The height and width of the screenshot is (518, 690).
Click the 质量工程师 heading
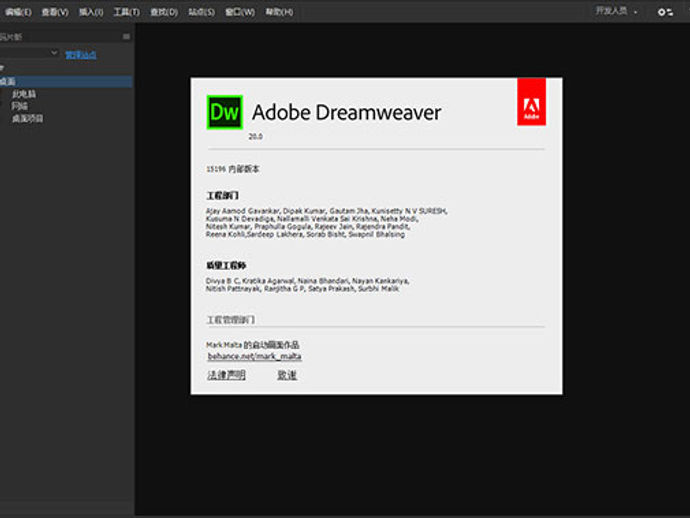[x=226, y=265]
